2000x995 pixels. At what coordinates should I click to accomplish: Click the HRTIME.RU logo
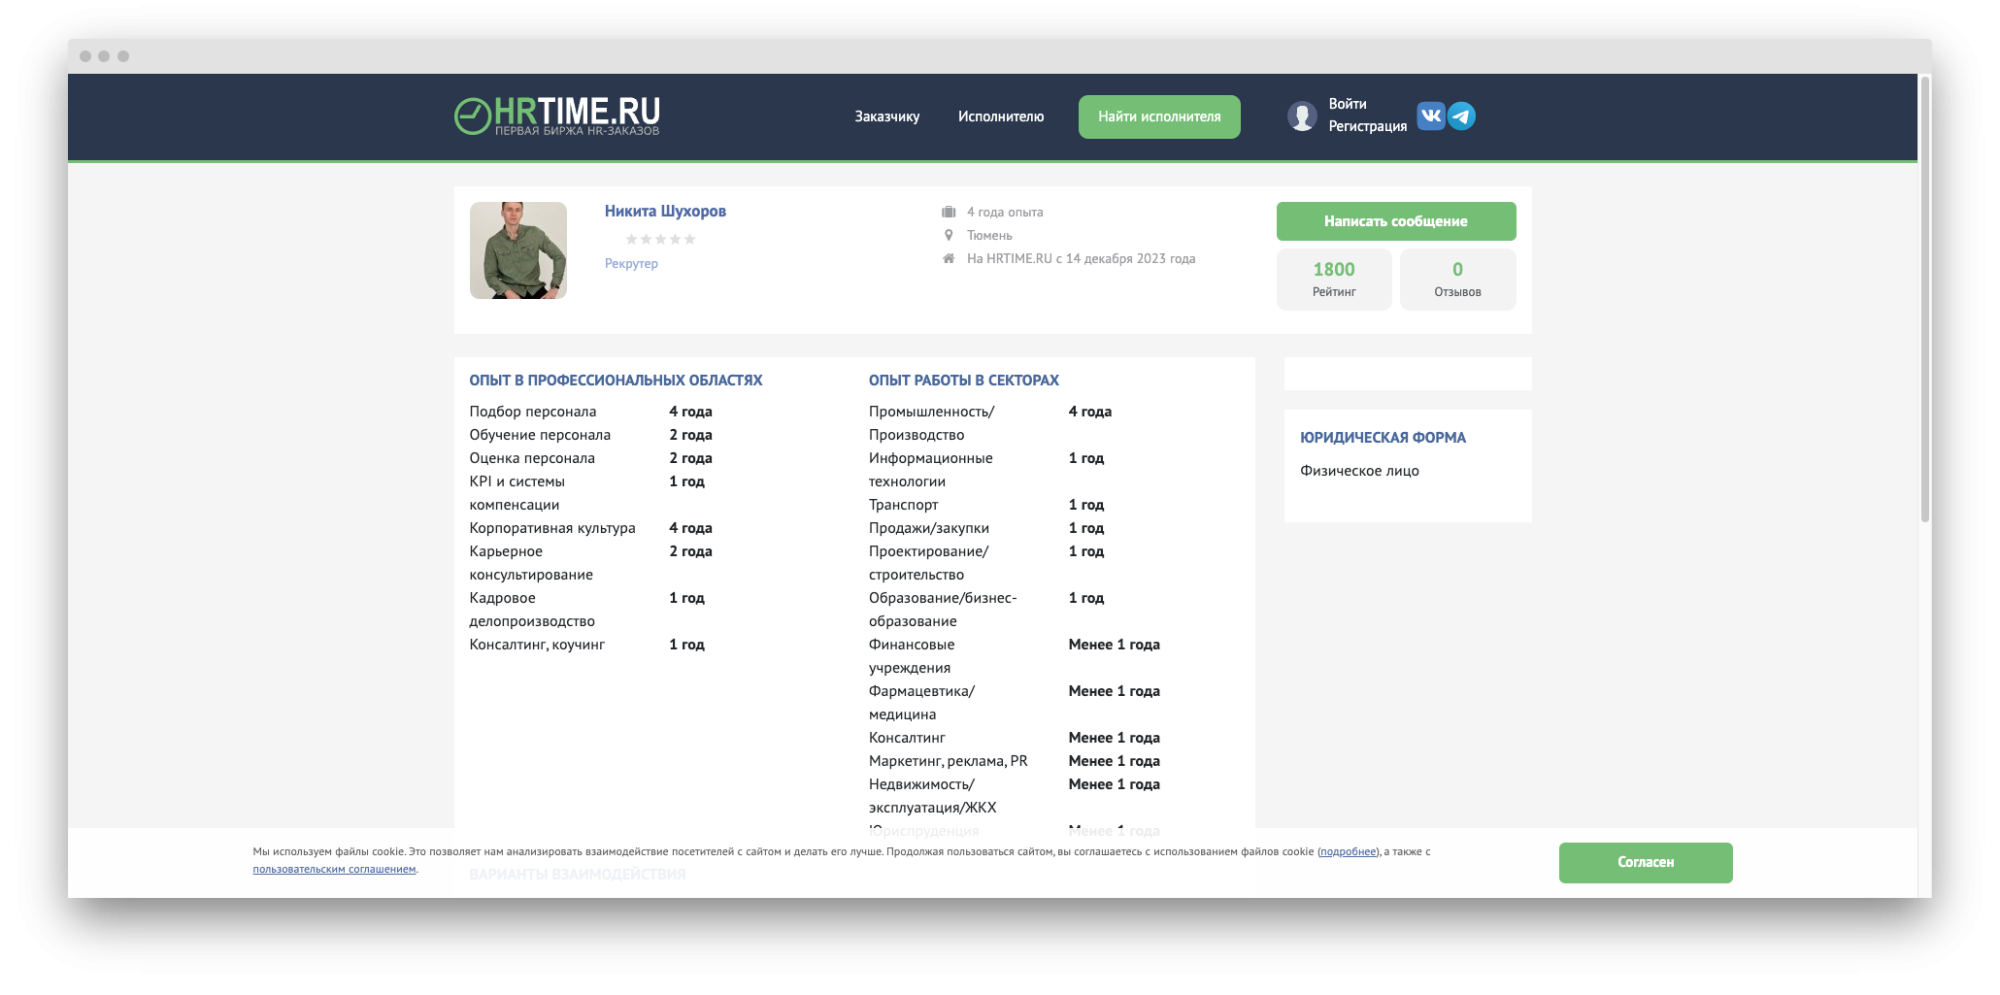(x=560, y=115)
